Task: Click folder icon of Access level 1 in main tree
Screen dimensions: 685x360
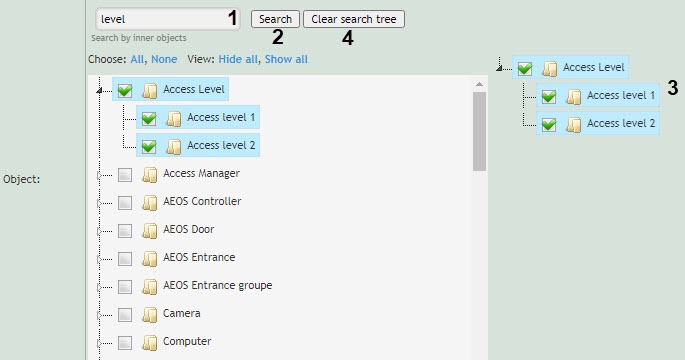Action: tap(174, 118)
